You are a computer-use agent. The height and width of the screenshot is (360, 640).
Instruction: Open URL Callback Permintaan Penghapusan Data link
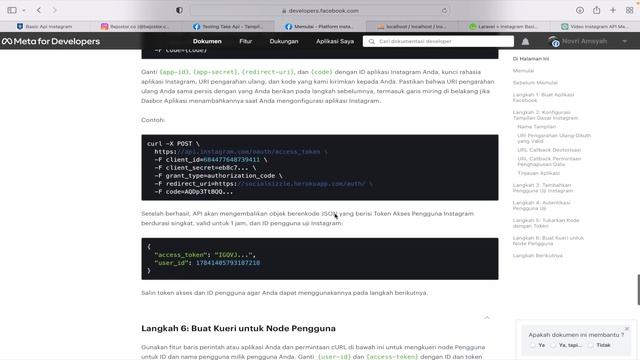pyautogui.click(x=549, y=161)
